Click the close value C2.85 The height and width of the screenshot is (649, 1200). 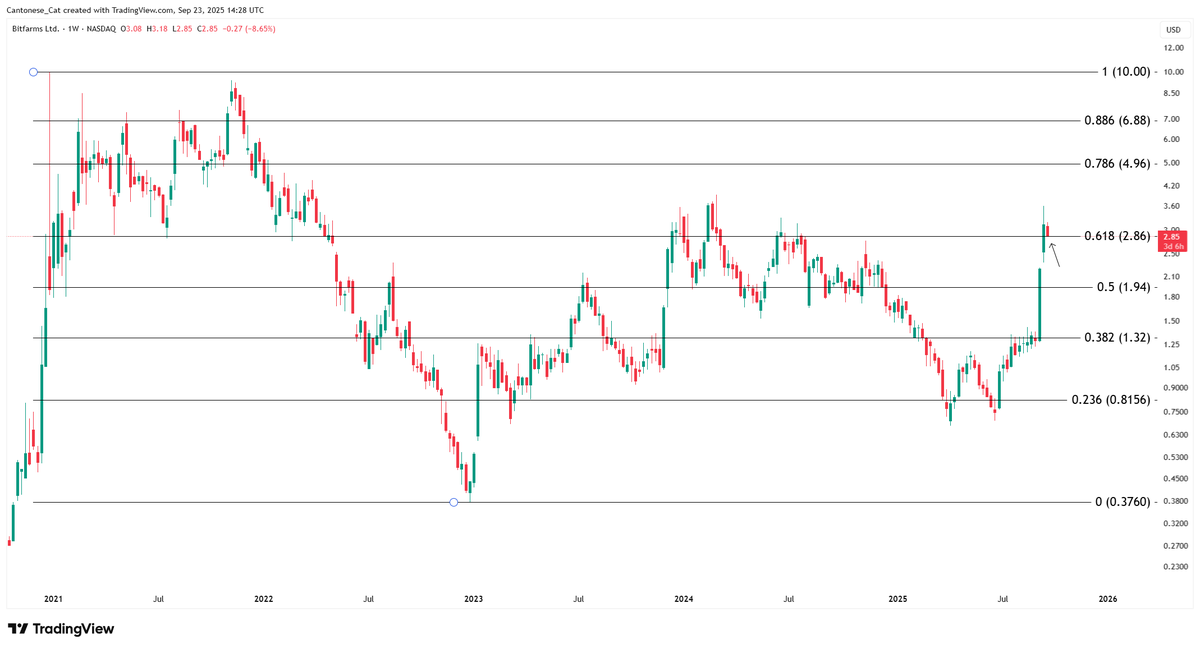pyautogui.click(x=208, y=29)
